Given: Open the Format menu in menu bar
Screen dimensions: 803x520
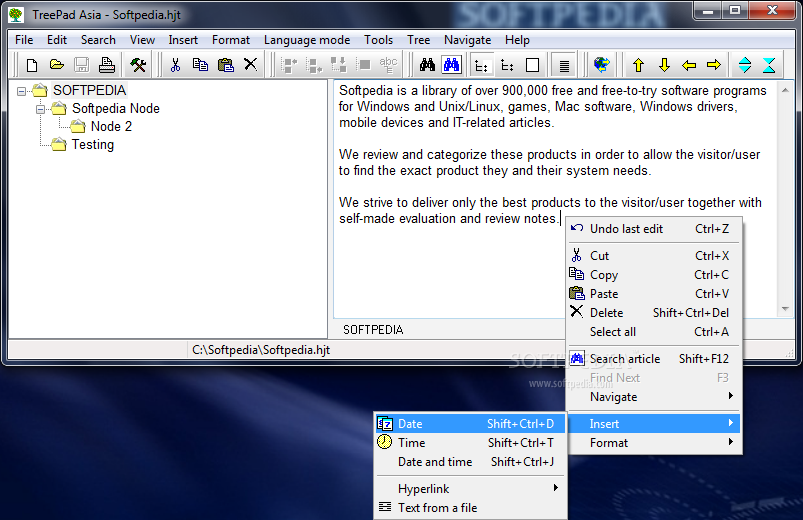Looking at the screenshot, I should point(231,40).
